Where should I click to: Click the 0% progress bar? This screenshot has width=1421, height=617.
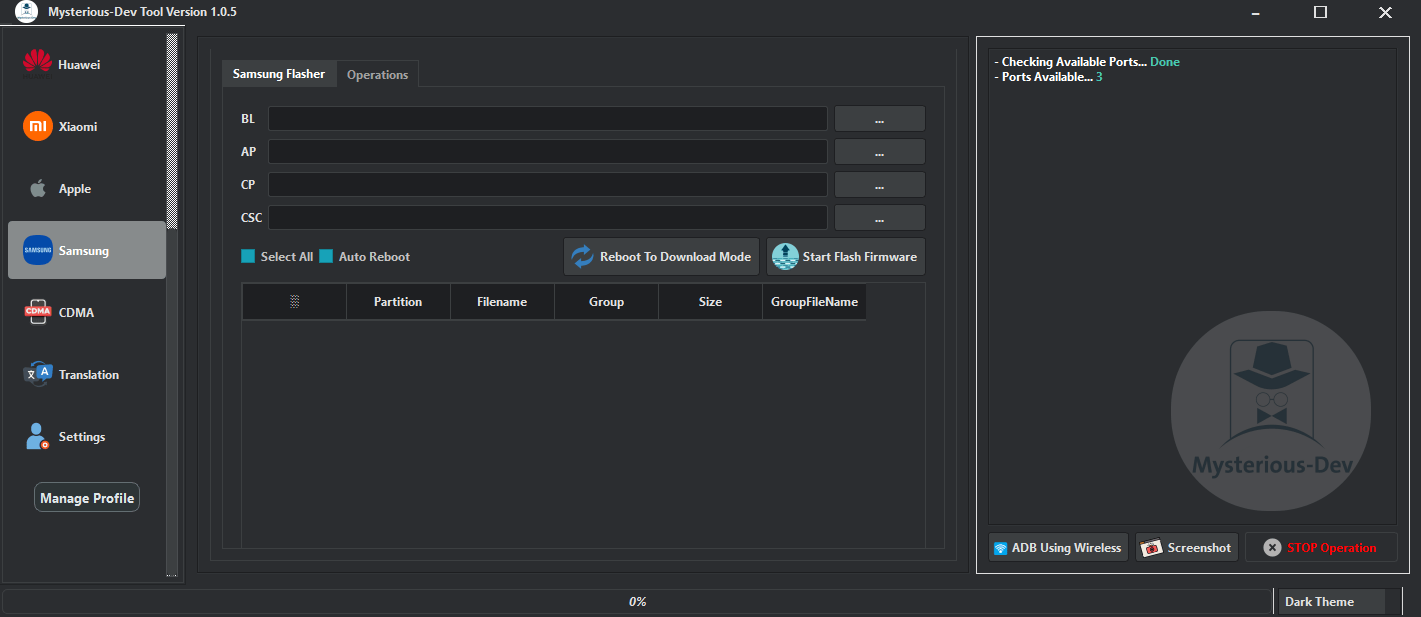[639, 601]
